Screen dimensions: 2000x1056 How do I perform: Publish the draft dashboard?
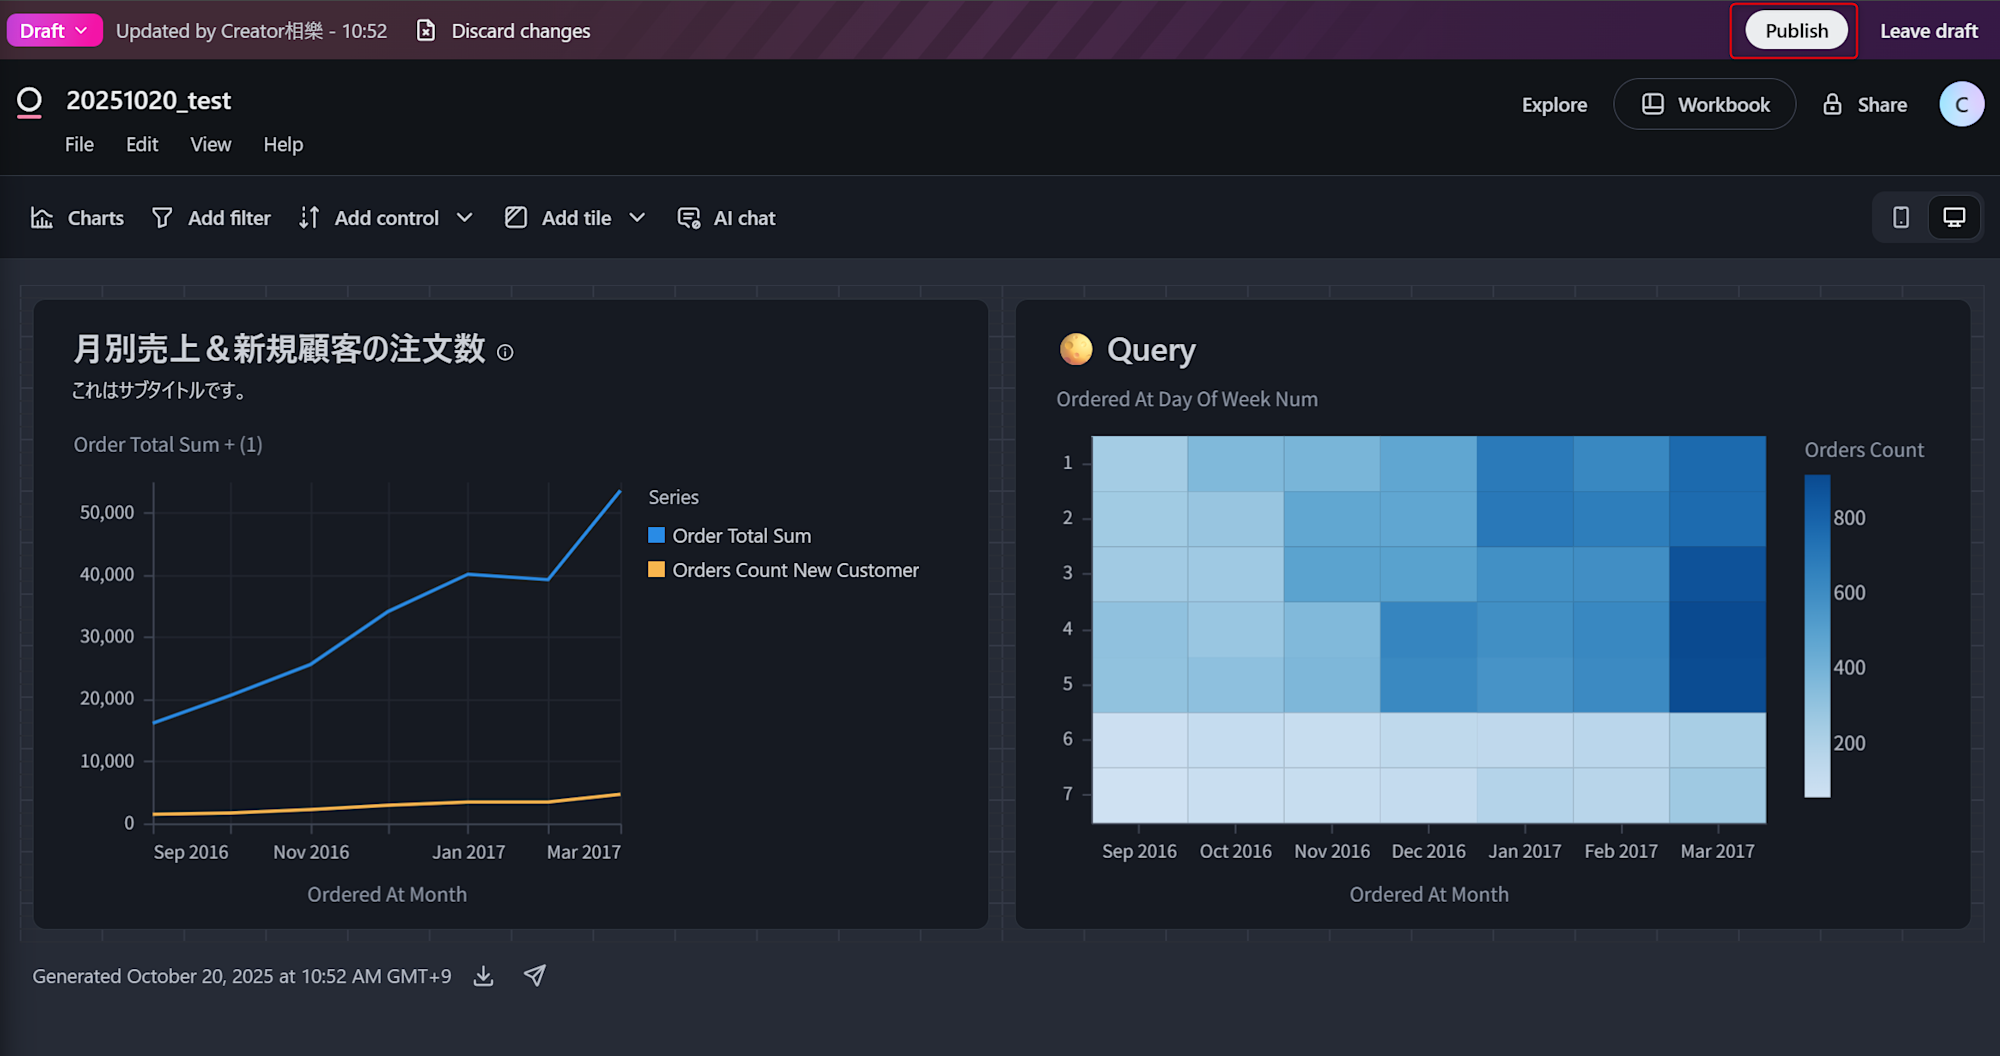[1795, 31]
